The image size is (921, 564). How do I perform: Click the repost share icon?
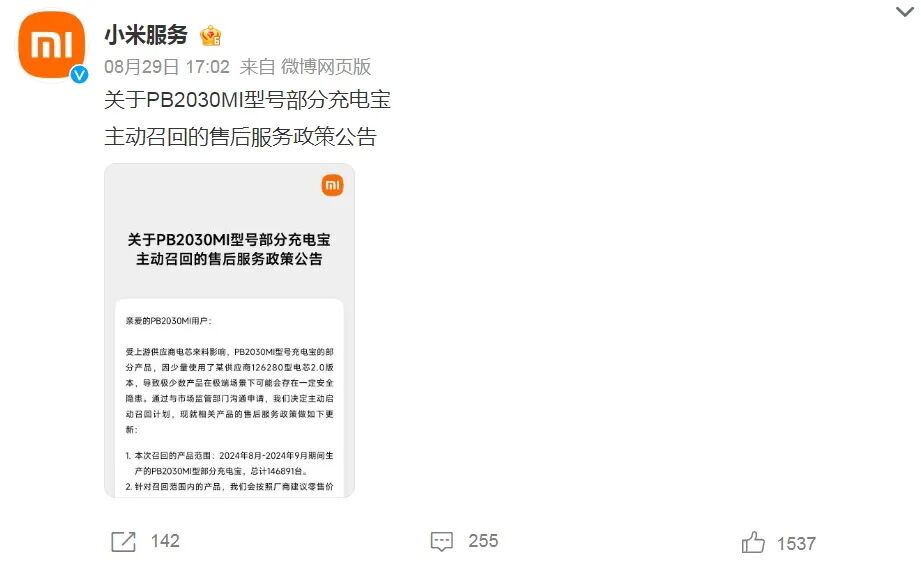pos(123,541)
